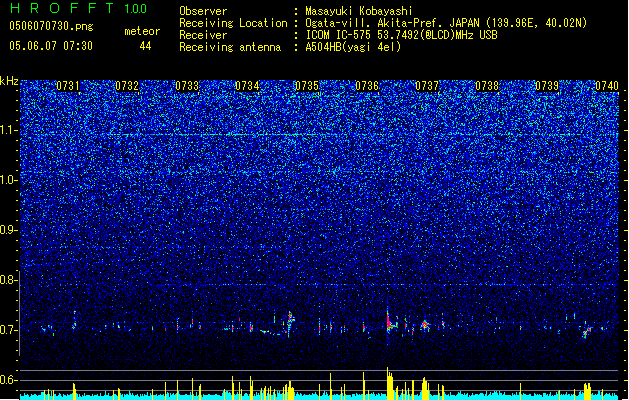Click the 0731 time marker
Image resolution: width=629 pixels, height=400 pixels.
click(x=68, y=86)
